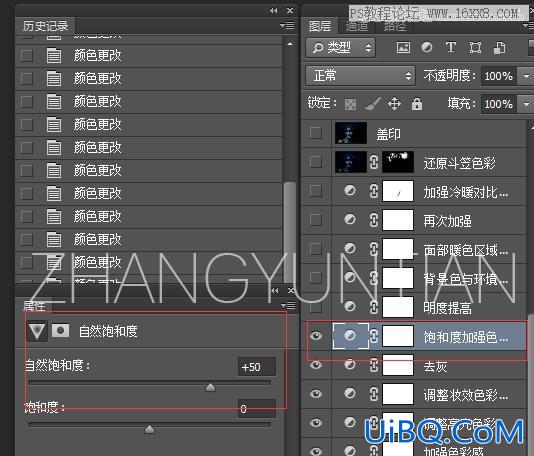Filter layers by type (T) icon
534x456 pixels.
tap(451, 47)
